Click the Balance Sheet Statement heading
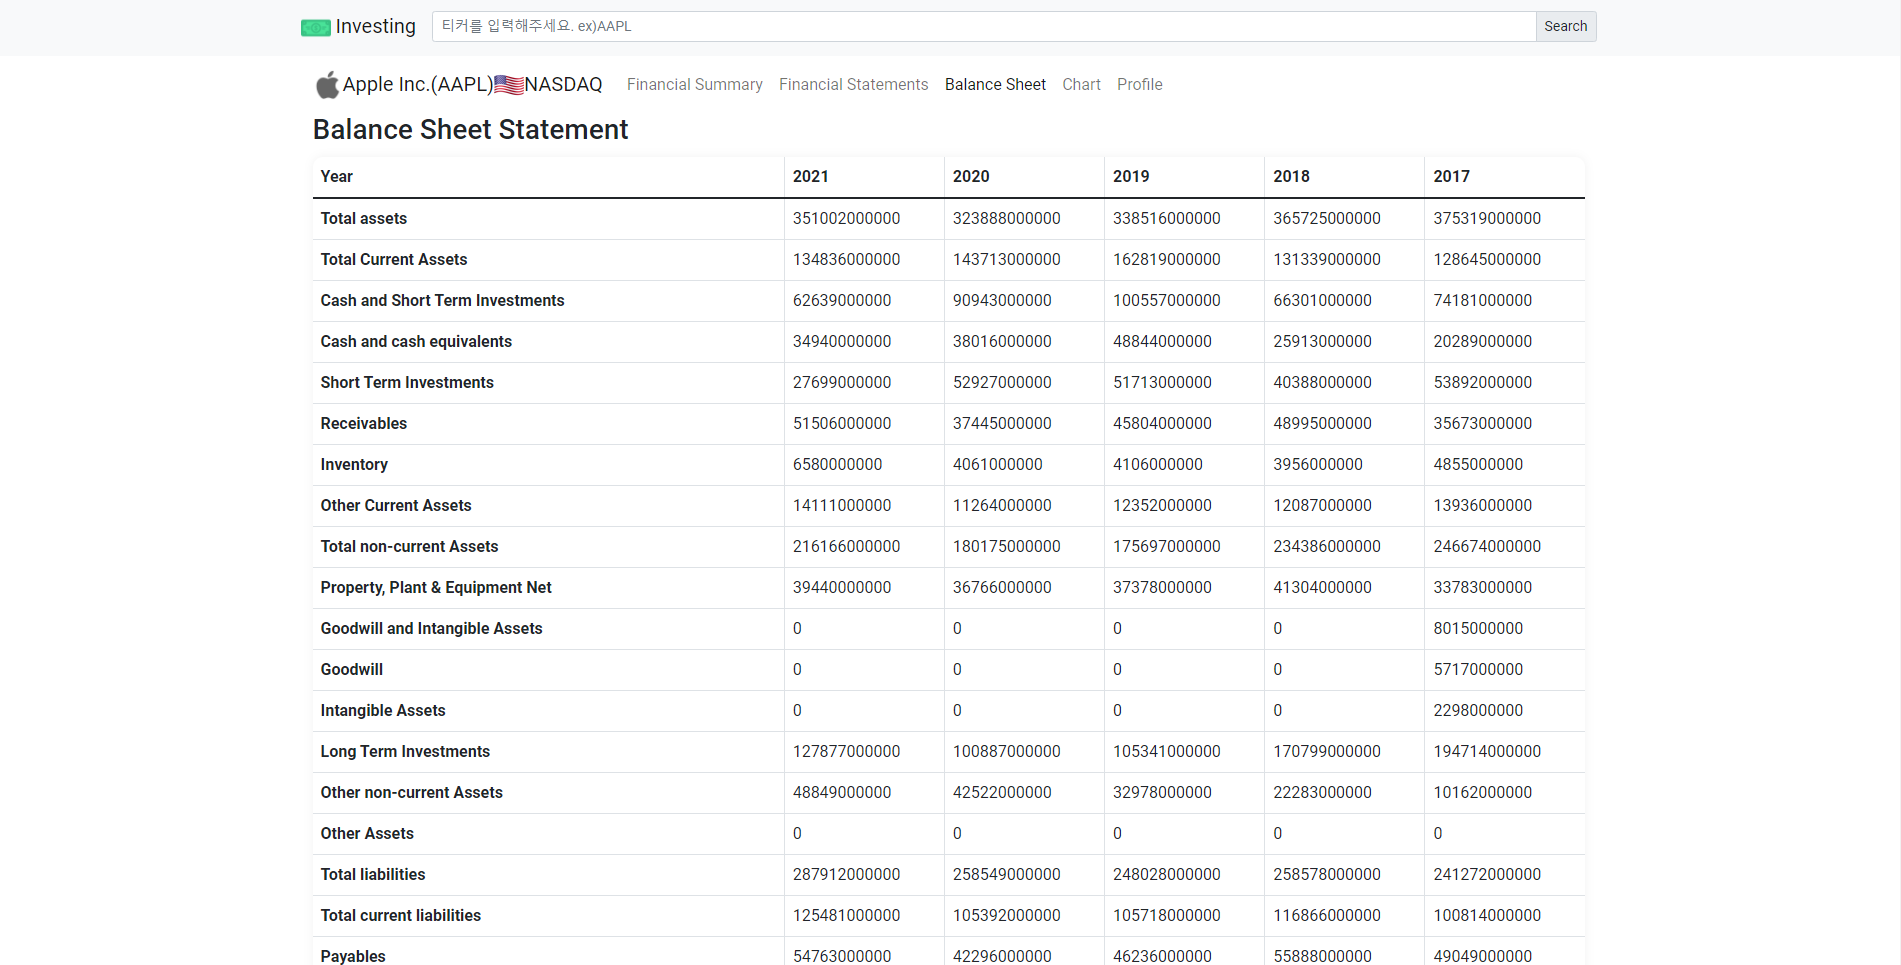This screenshot has height=965, width=1901. tap(470, 129)
